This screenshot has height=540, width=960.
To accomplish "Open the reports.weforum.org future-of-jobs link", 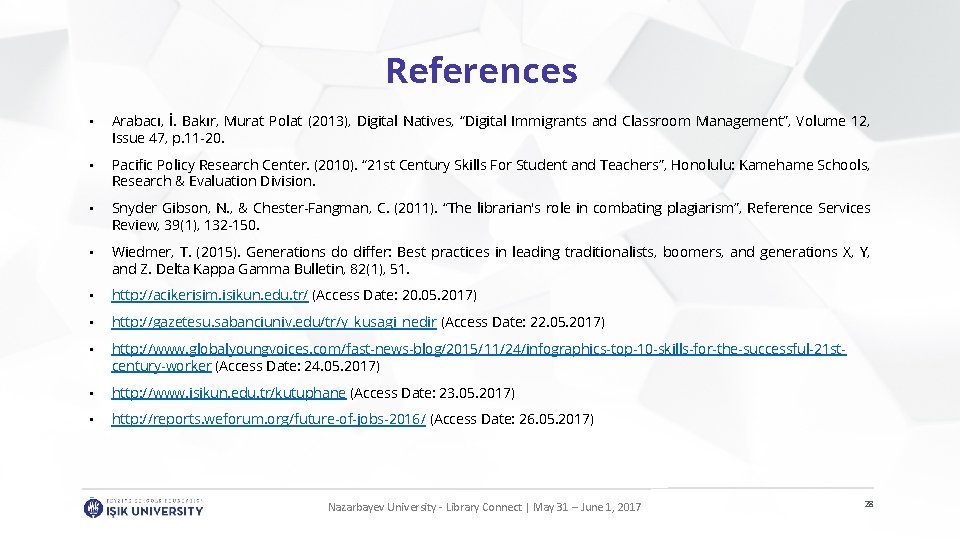I will (x=268, y=419).
